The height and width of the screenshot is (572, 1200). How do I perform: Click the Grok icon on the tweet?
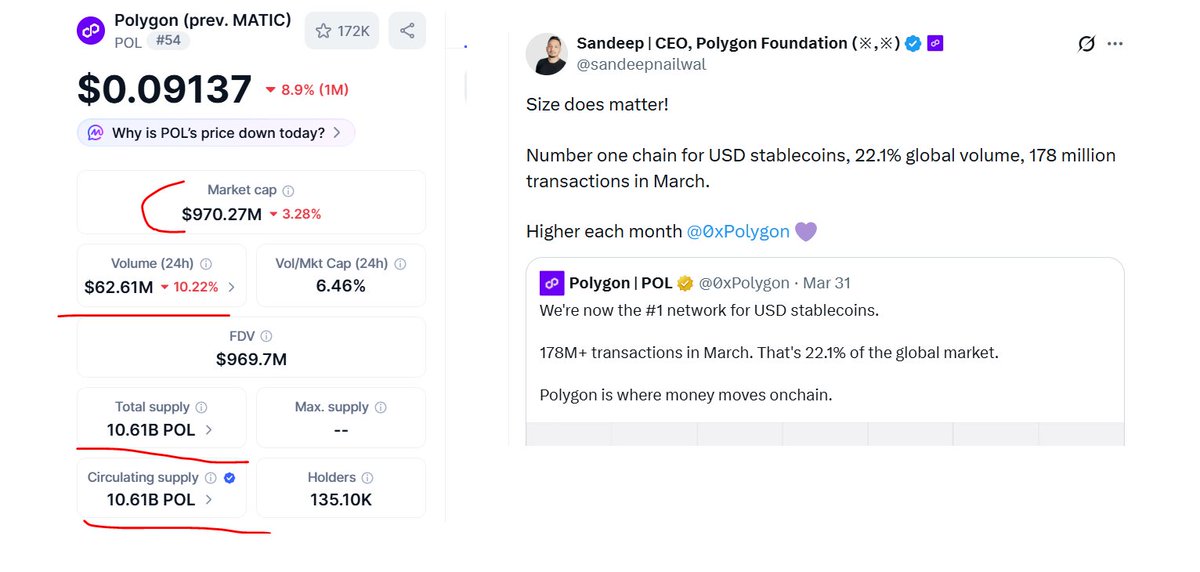click(1086, 44)
